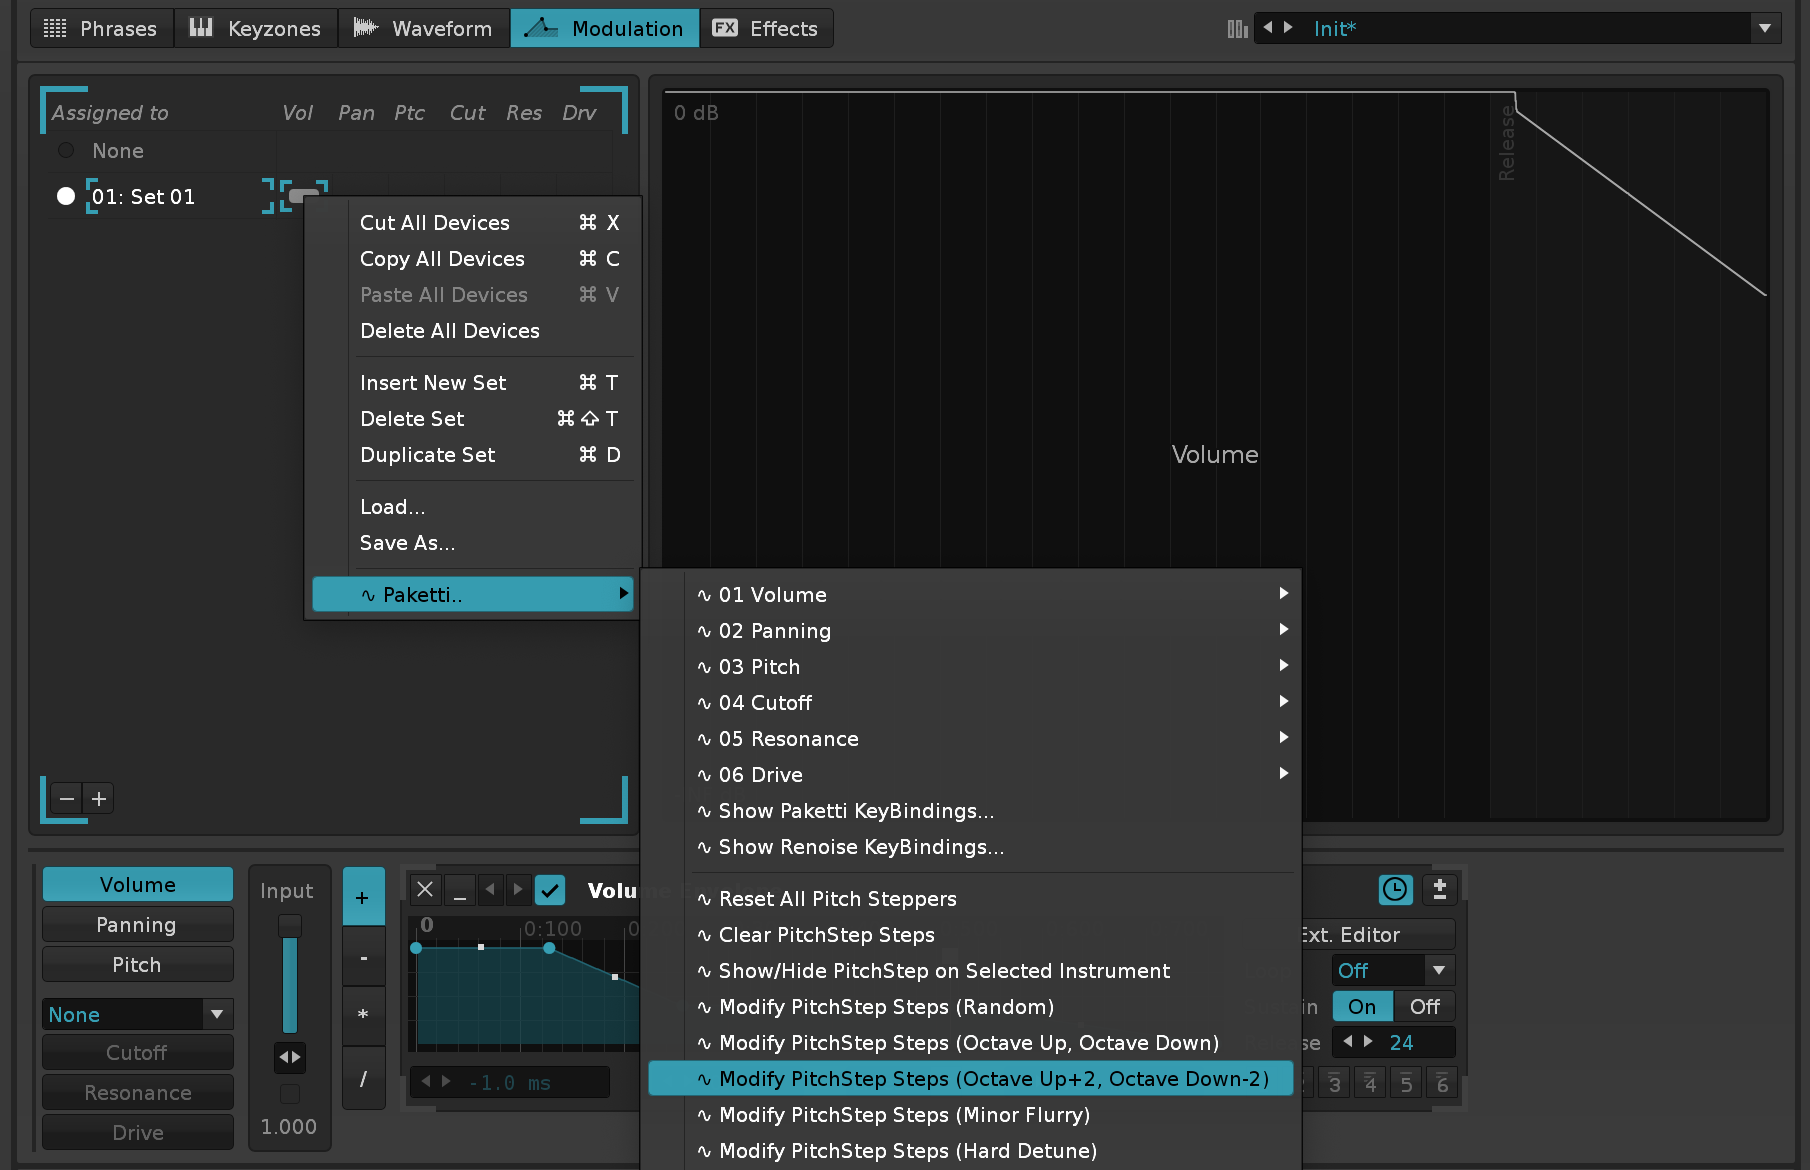This screenshot has height=1170, width=1810.
Task: Switch Sustain to Off
Action: 1424,1007
